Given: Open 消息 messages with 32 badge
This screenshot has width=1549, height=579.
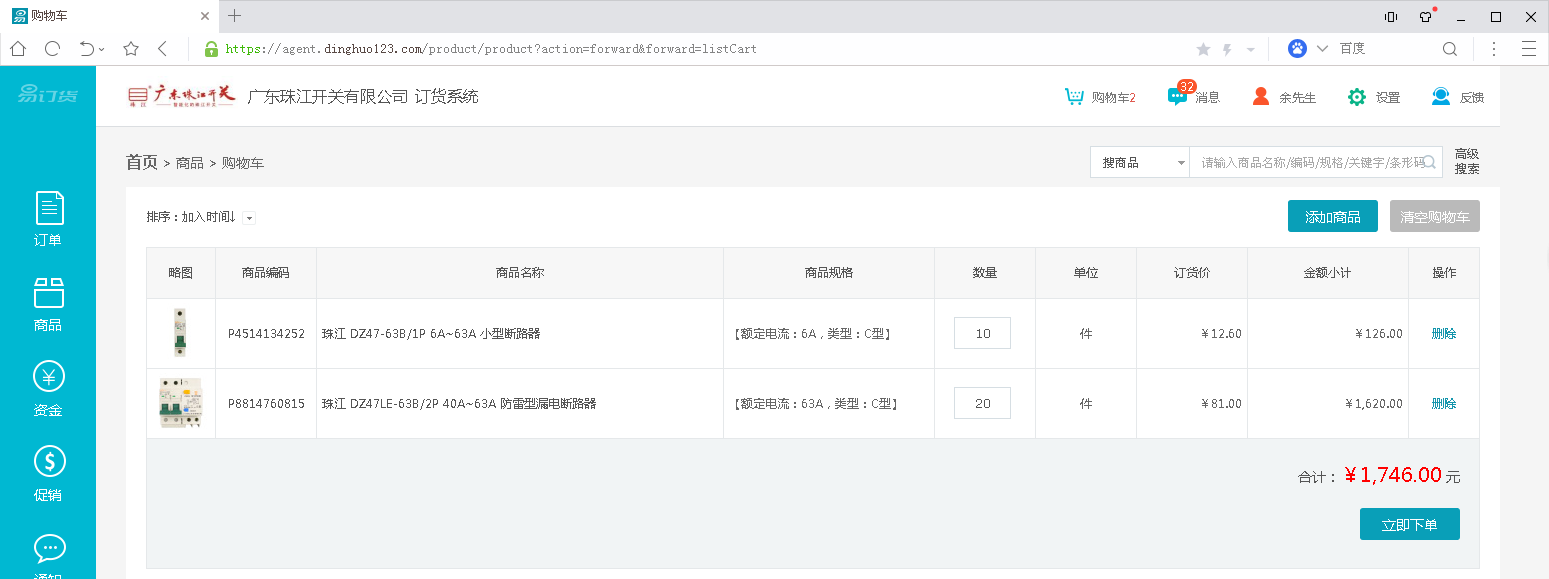Looking at the screenshot, I should click(x=1178, y=97).
